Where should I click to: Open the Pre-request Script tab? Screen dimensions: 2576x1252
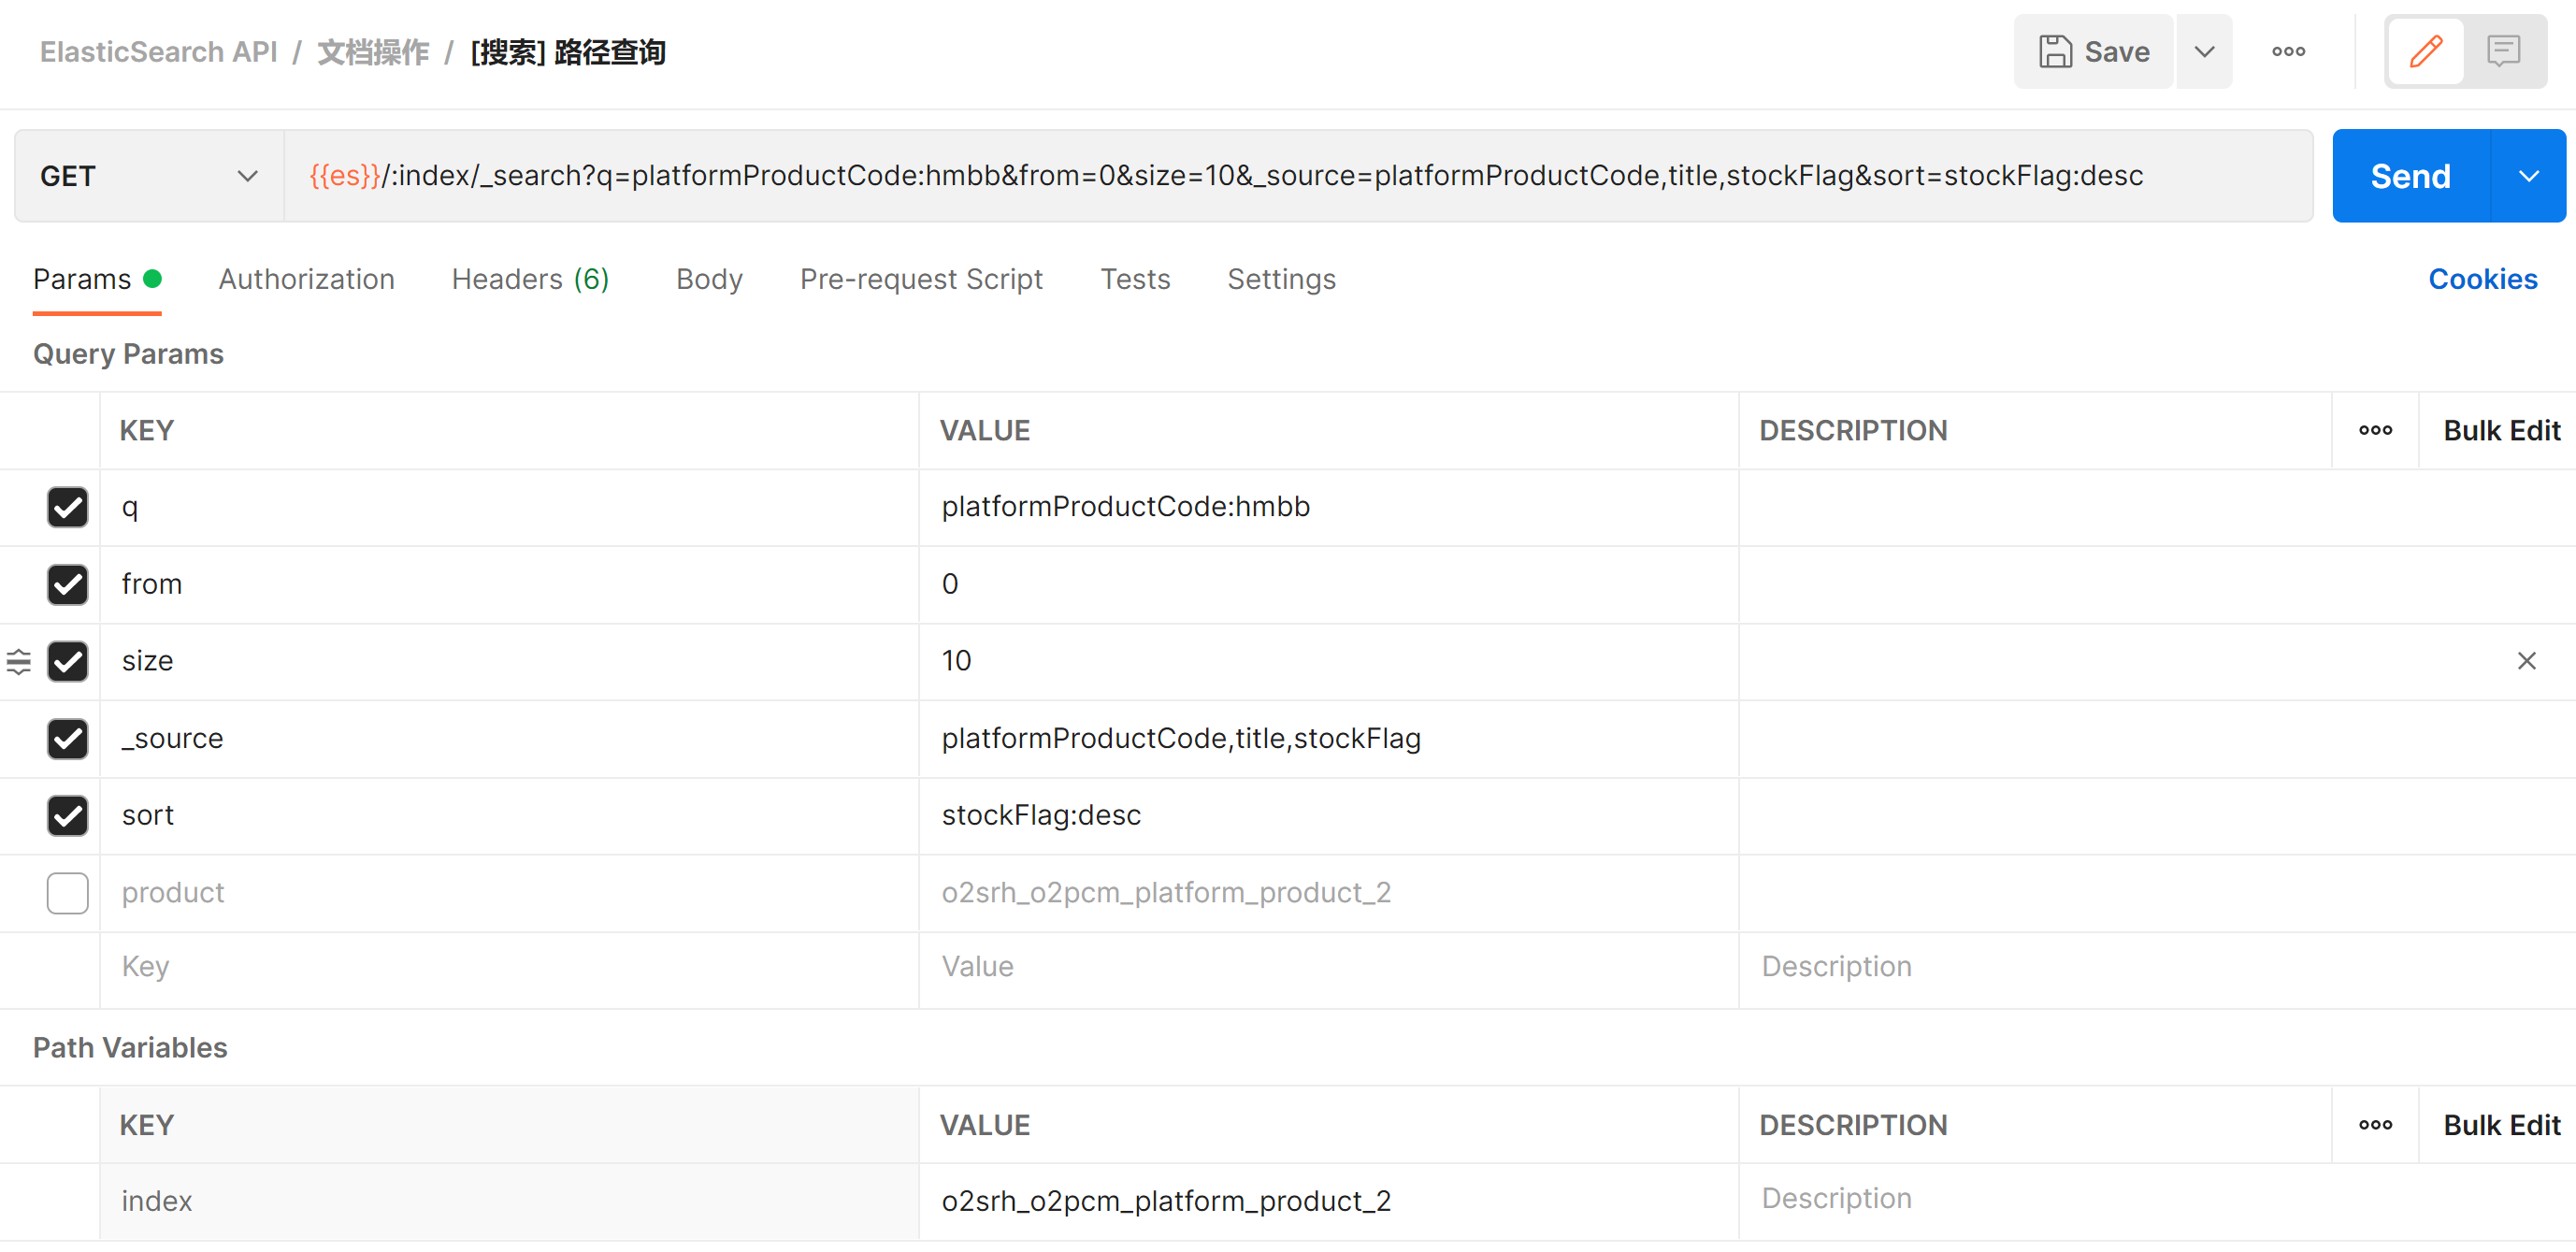click(x=921, y=279)
